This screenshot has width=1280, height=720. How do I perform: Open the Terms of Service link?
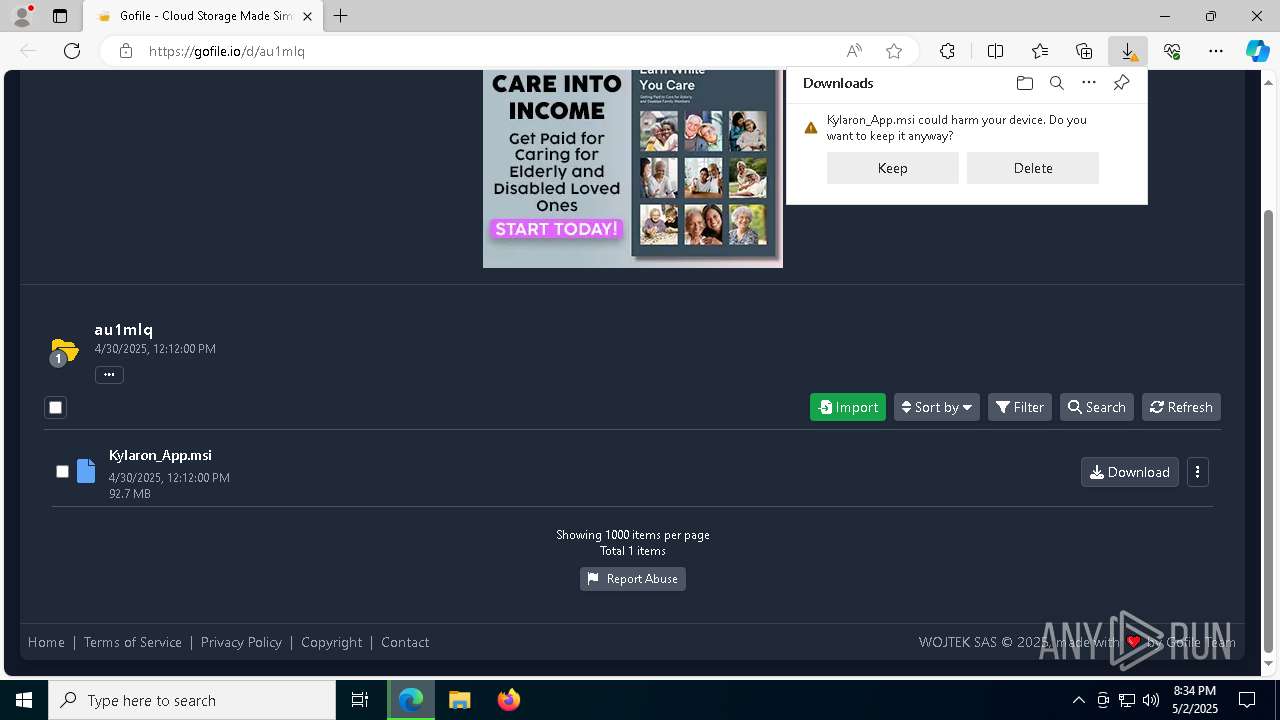point(133,642)
